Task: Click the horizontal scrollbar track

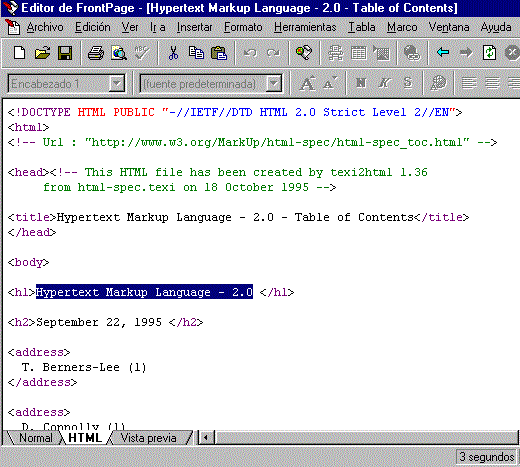Action: click(366, 437)
